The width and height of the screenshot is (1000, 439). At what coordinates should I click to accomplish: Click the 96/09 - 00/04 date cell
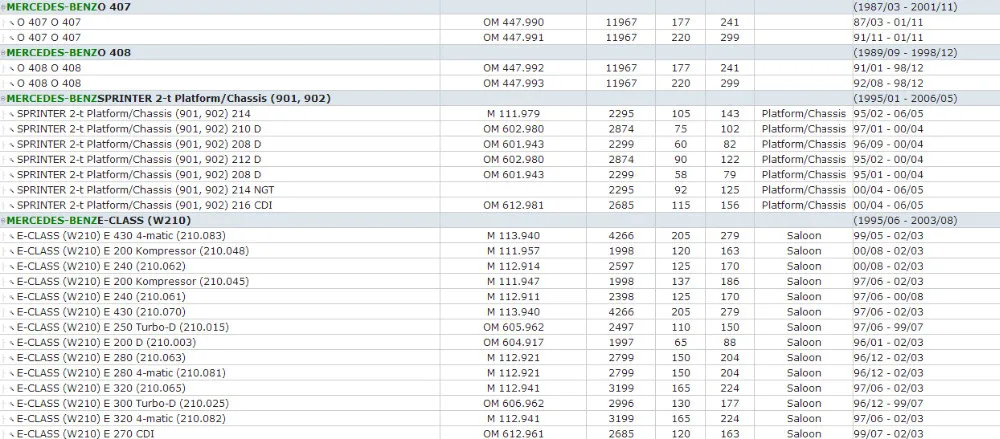[x=888, y=144]
